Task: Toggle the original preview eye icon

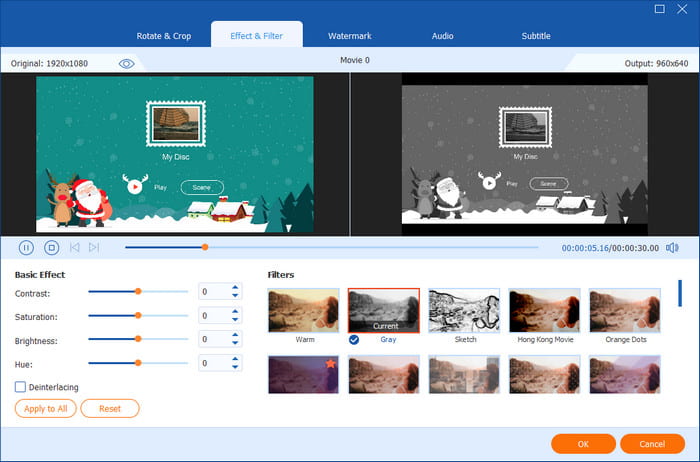Action: (x=126, y=63)
